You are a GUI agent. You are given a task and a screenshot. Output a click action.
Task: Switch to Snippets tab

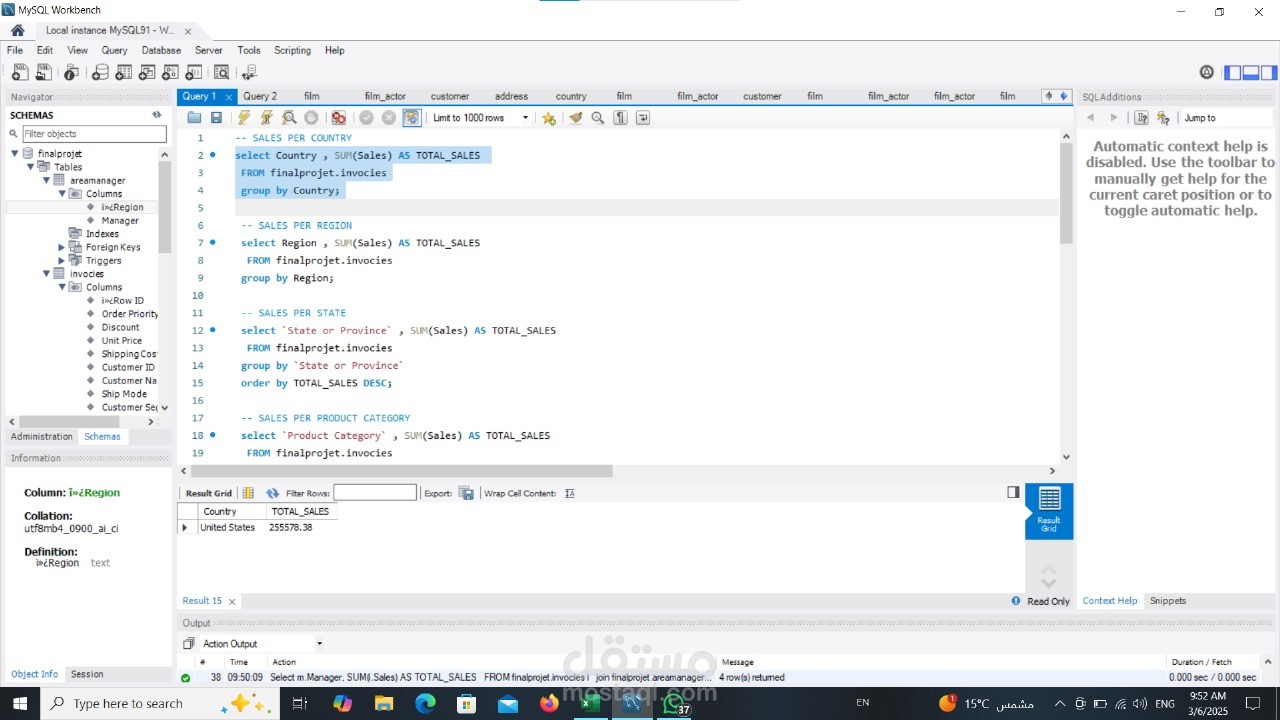[x=1168, y=601]
